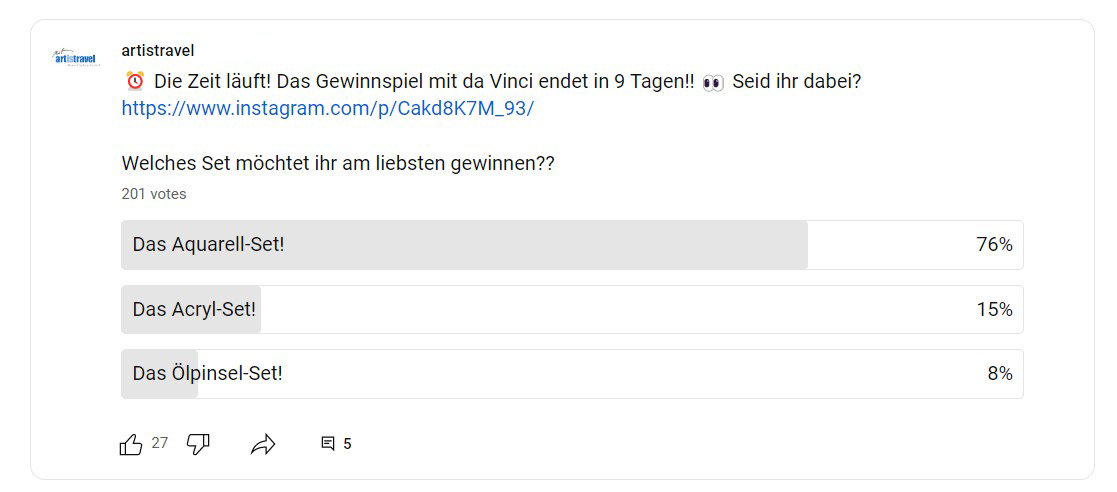This screenshot has height=492, width=1117.
Task: Open the artistravel channel name link
Action: click(157, 50)
